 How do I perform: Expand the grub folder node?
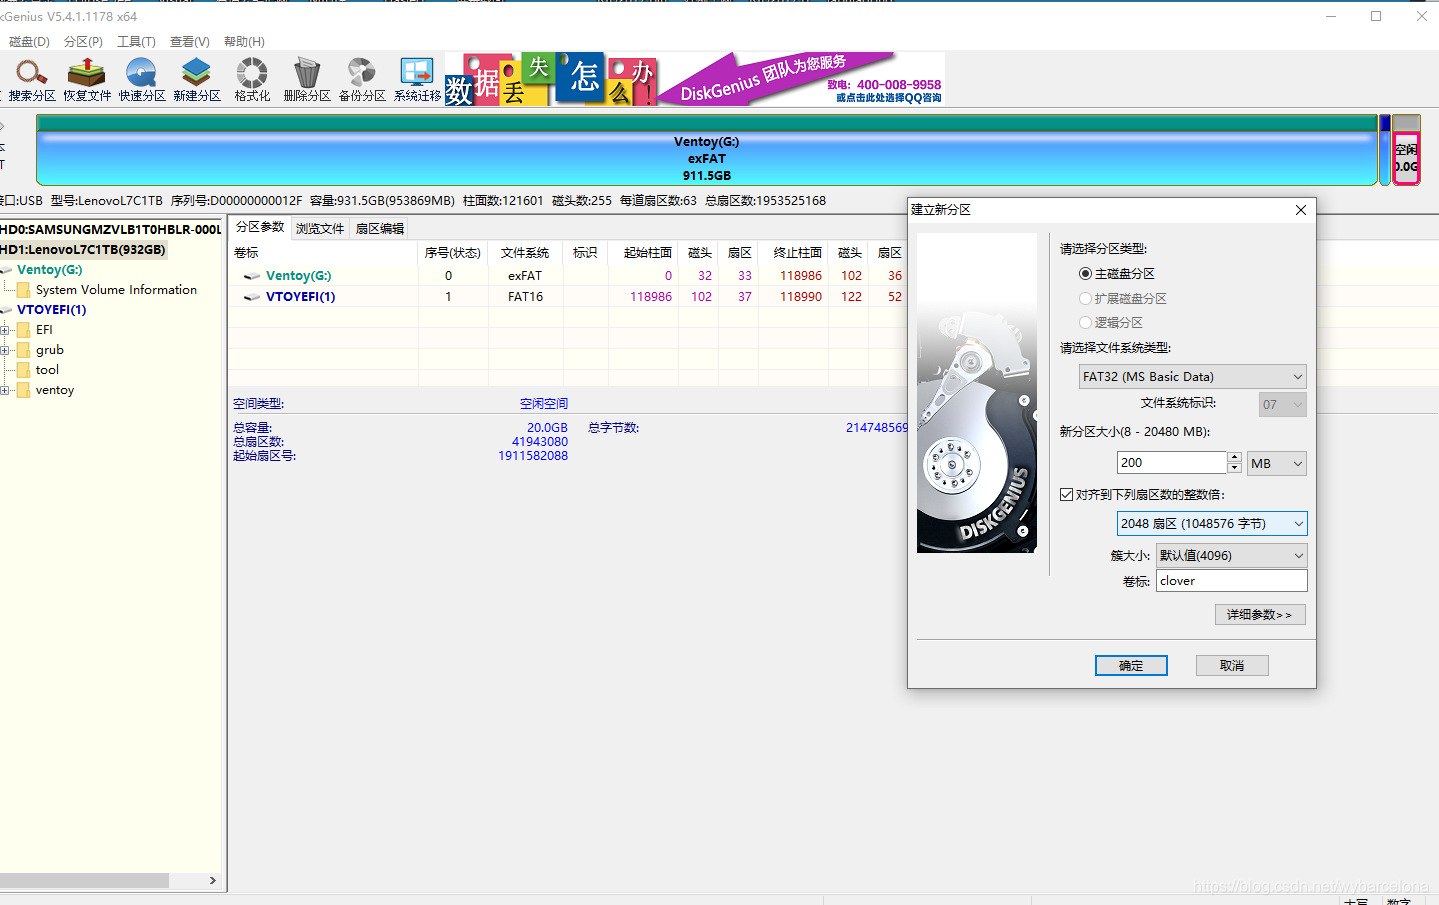tap(5, 350)
